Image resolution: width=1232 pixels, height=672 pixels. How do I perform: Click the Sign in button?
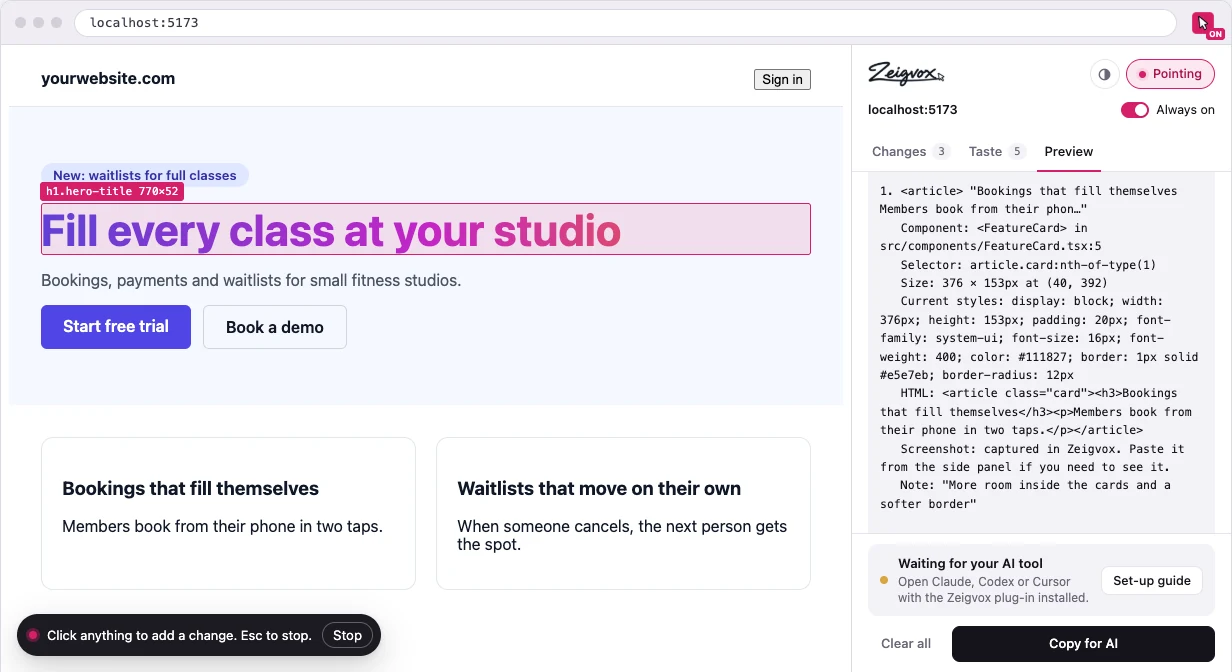point(782,79)
